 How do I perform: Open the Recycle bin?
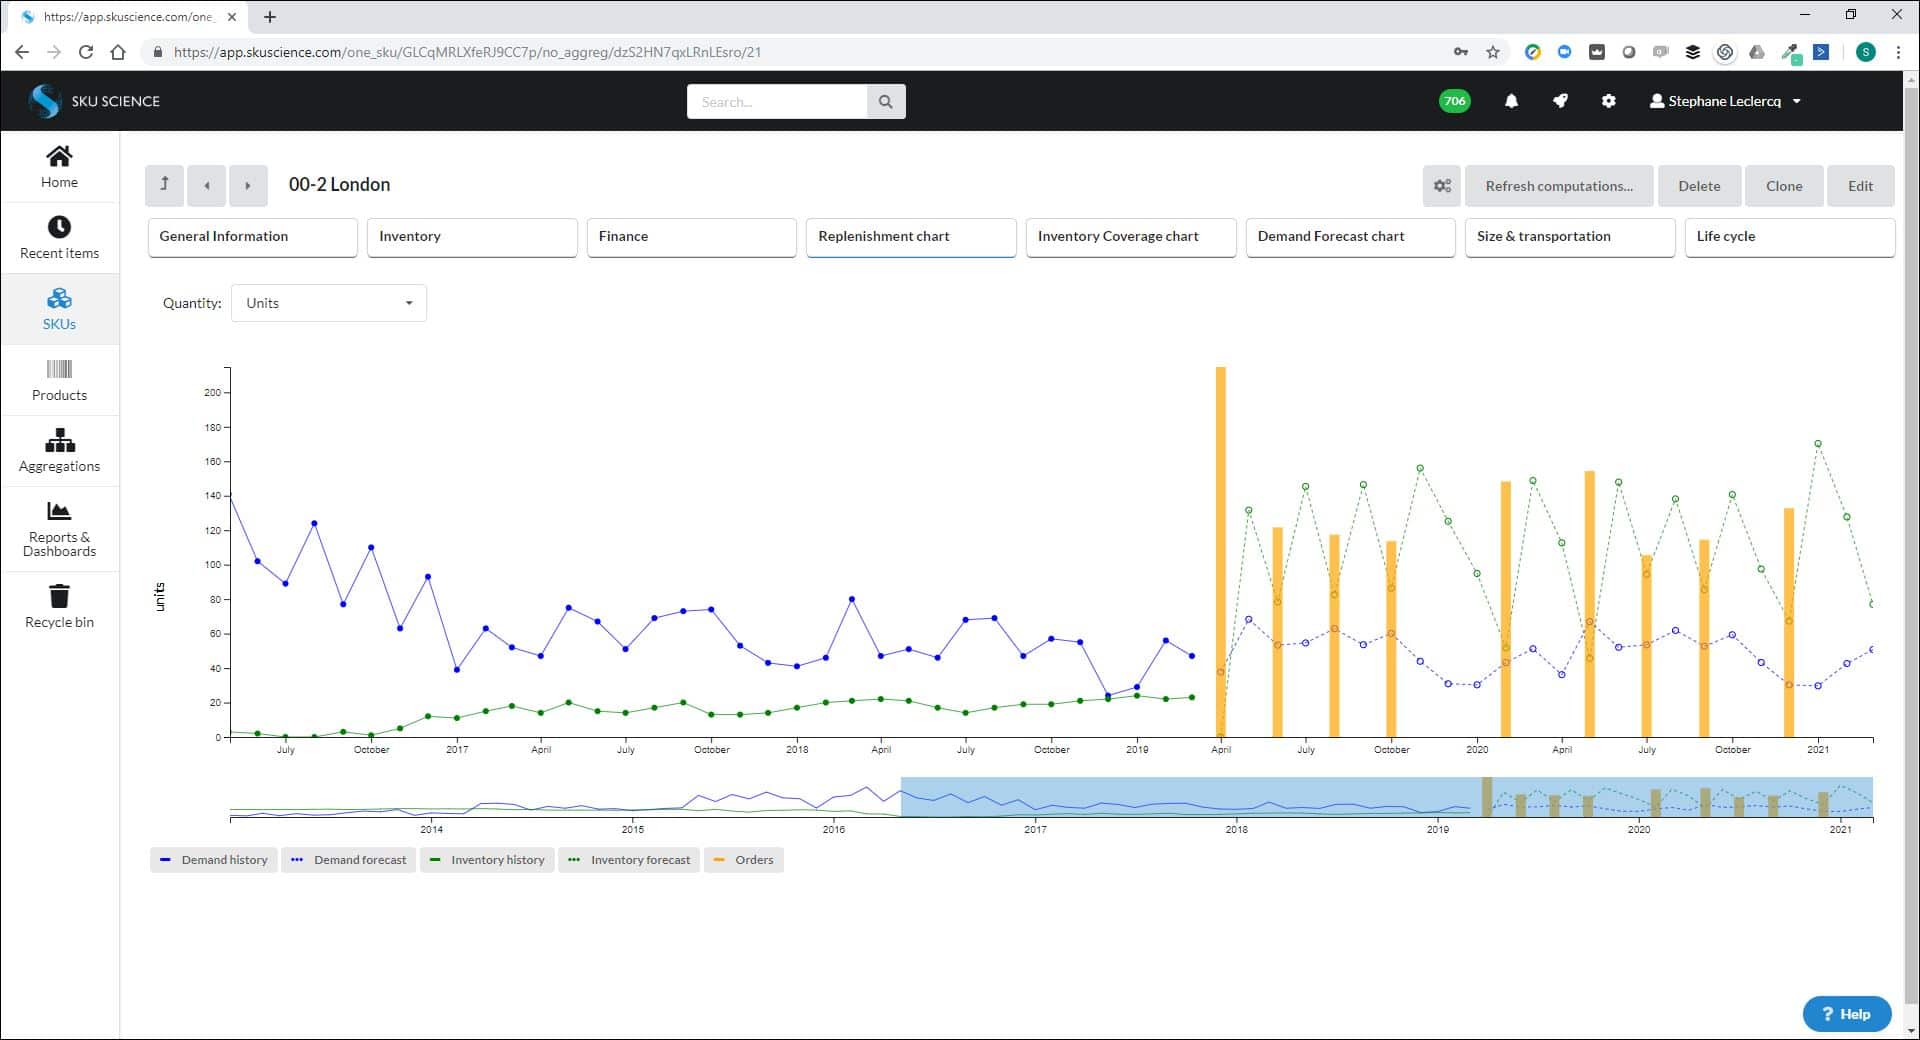(x=59, y=608)
